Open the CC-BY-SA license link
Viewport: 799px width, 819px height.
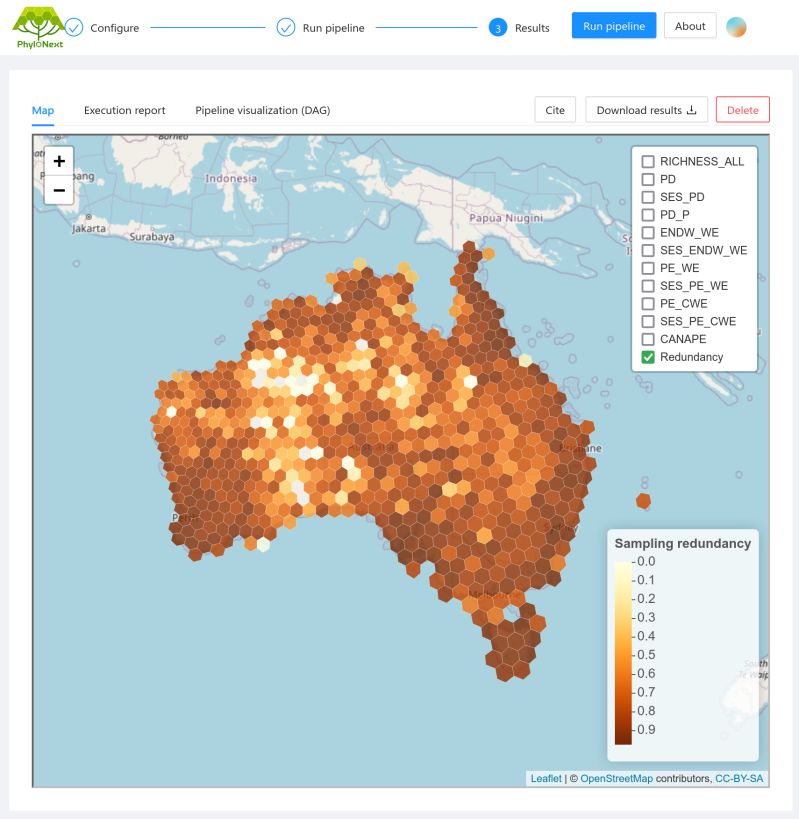tap(739, 778)
